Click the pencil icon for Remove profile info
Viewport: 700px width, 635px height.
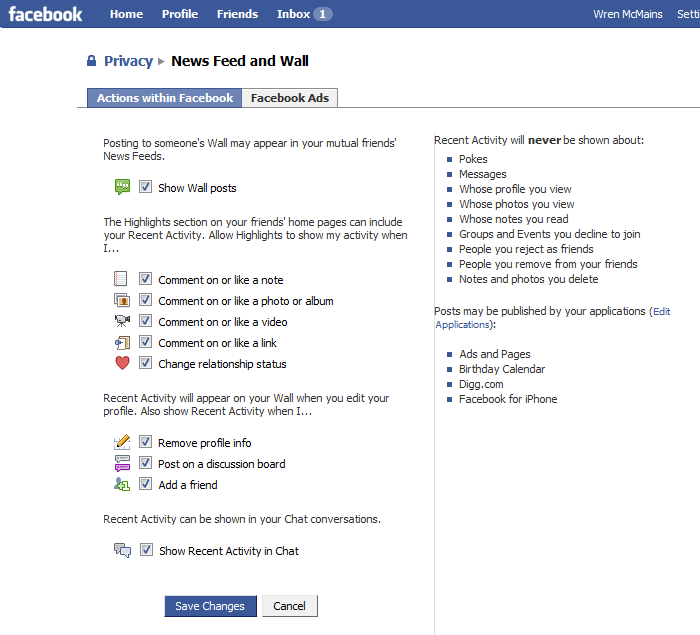[122, 442]
